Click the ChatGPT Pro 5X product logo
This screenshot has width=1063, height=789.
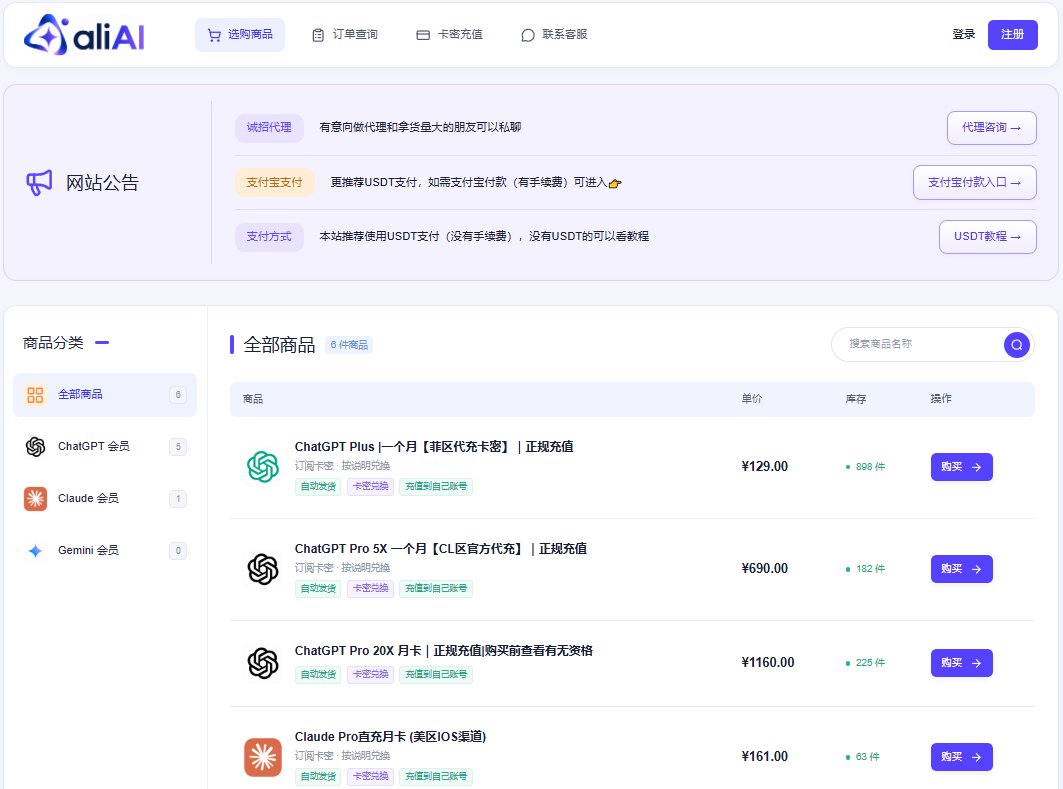263,569
